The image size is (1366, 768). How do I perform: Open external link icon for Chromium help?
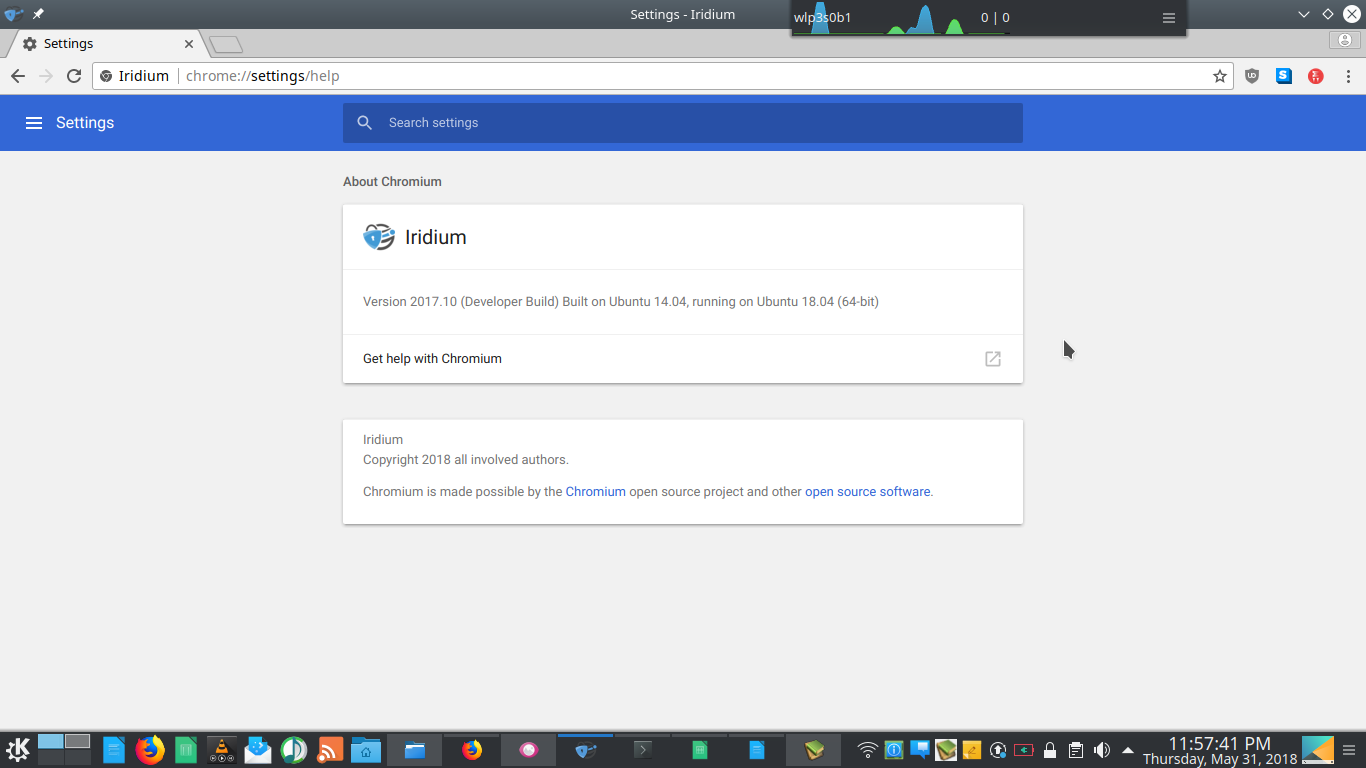tap(993, 359)
